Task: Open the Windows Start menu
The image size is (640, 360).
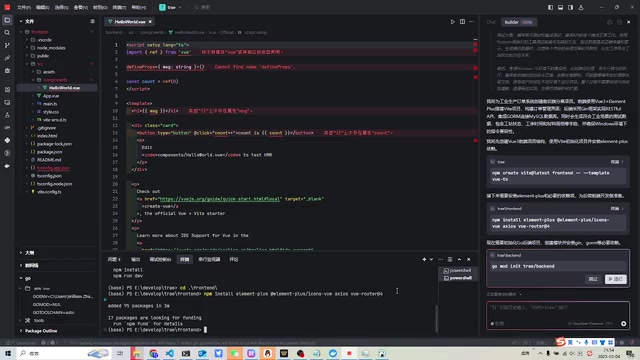Action: tap(7, 353)
